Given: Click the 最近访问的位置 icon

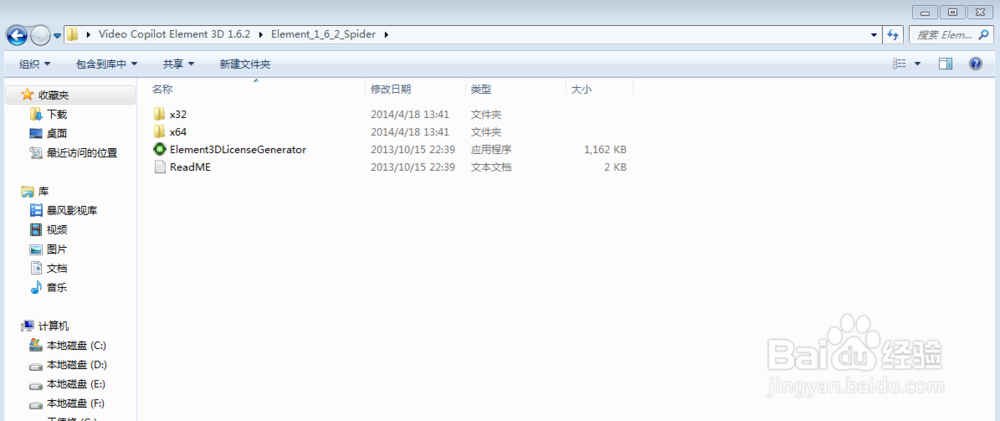Looking at the screenshot, I should tap(36, 152).
